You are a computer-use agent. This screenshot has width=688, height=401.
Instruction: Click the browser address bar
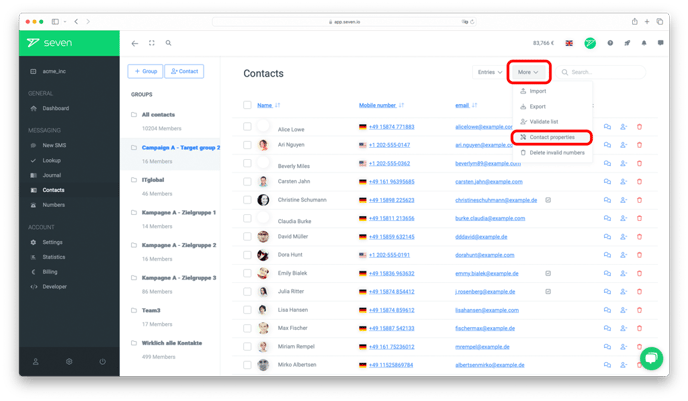pos(344,21)
